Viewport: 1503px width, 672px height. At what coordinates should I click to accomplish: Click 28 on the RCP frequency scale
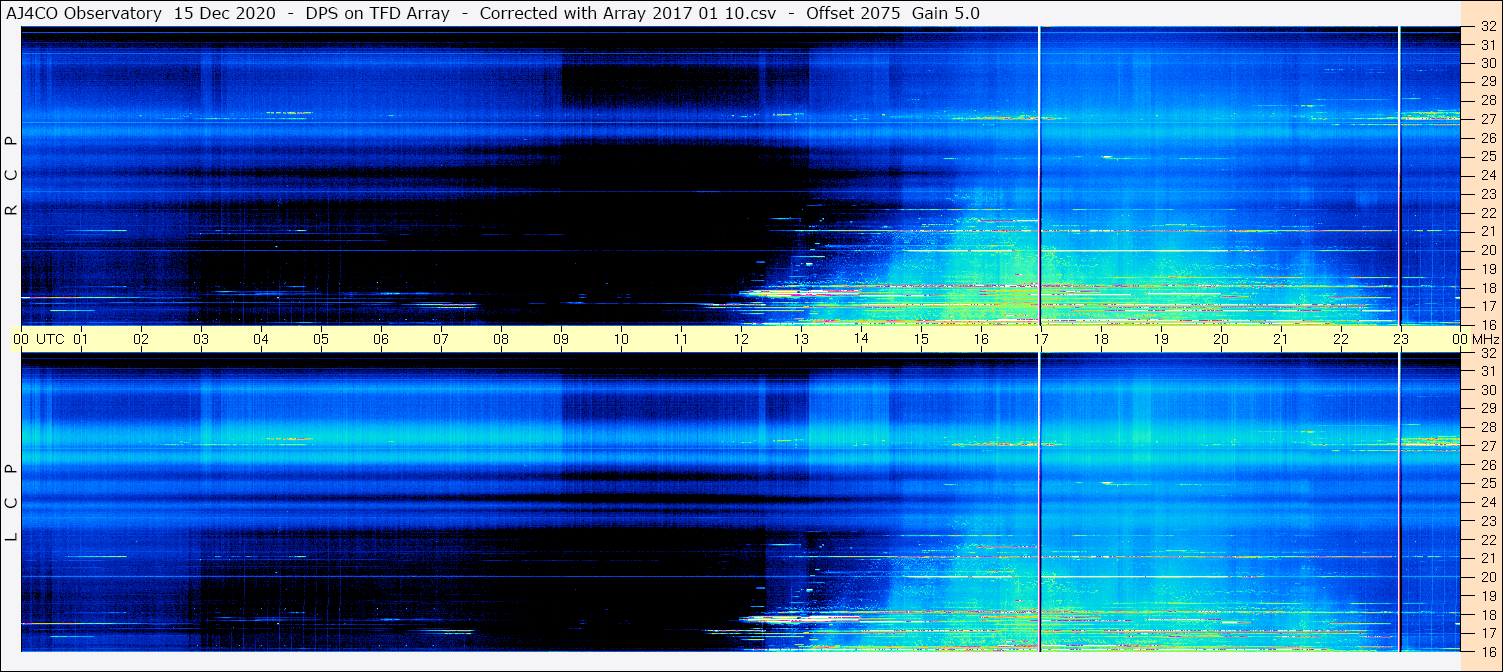coord(1487,100)
